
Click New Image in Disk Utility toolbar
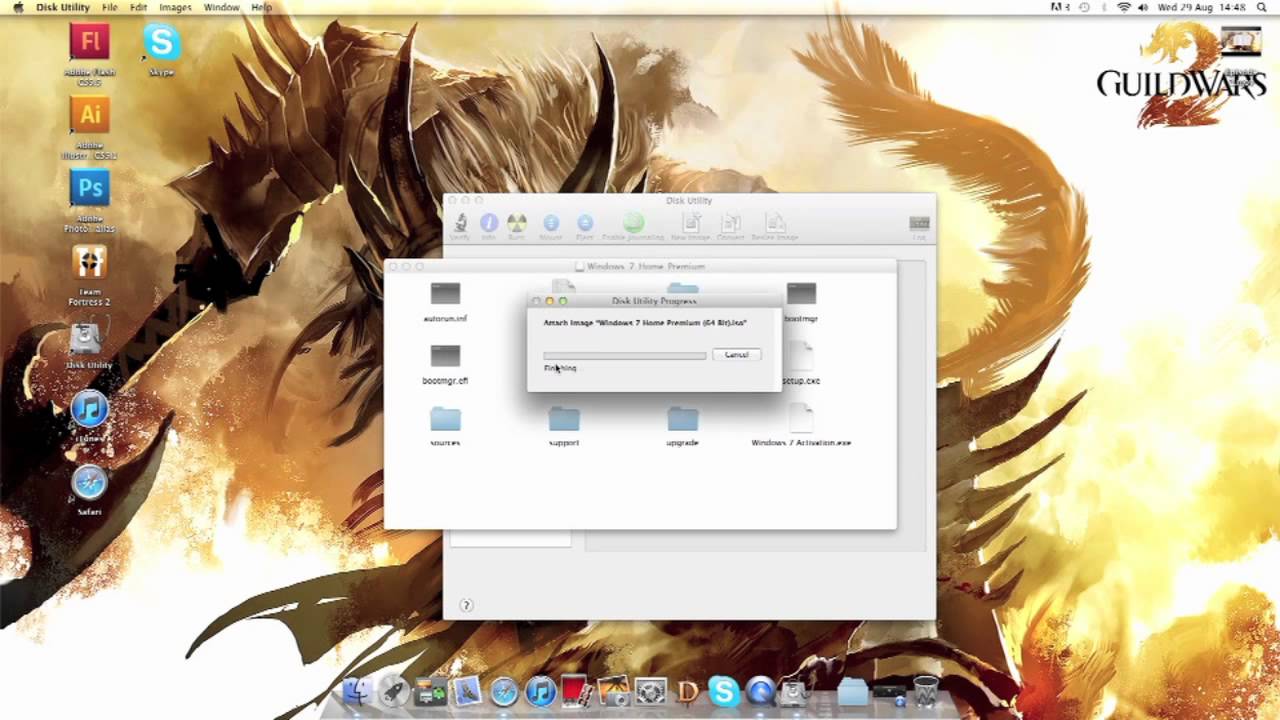690,224
